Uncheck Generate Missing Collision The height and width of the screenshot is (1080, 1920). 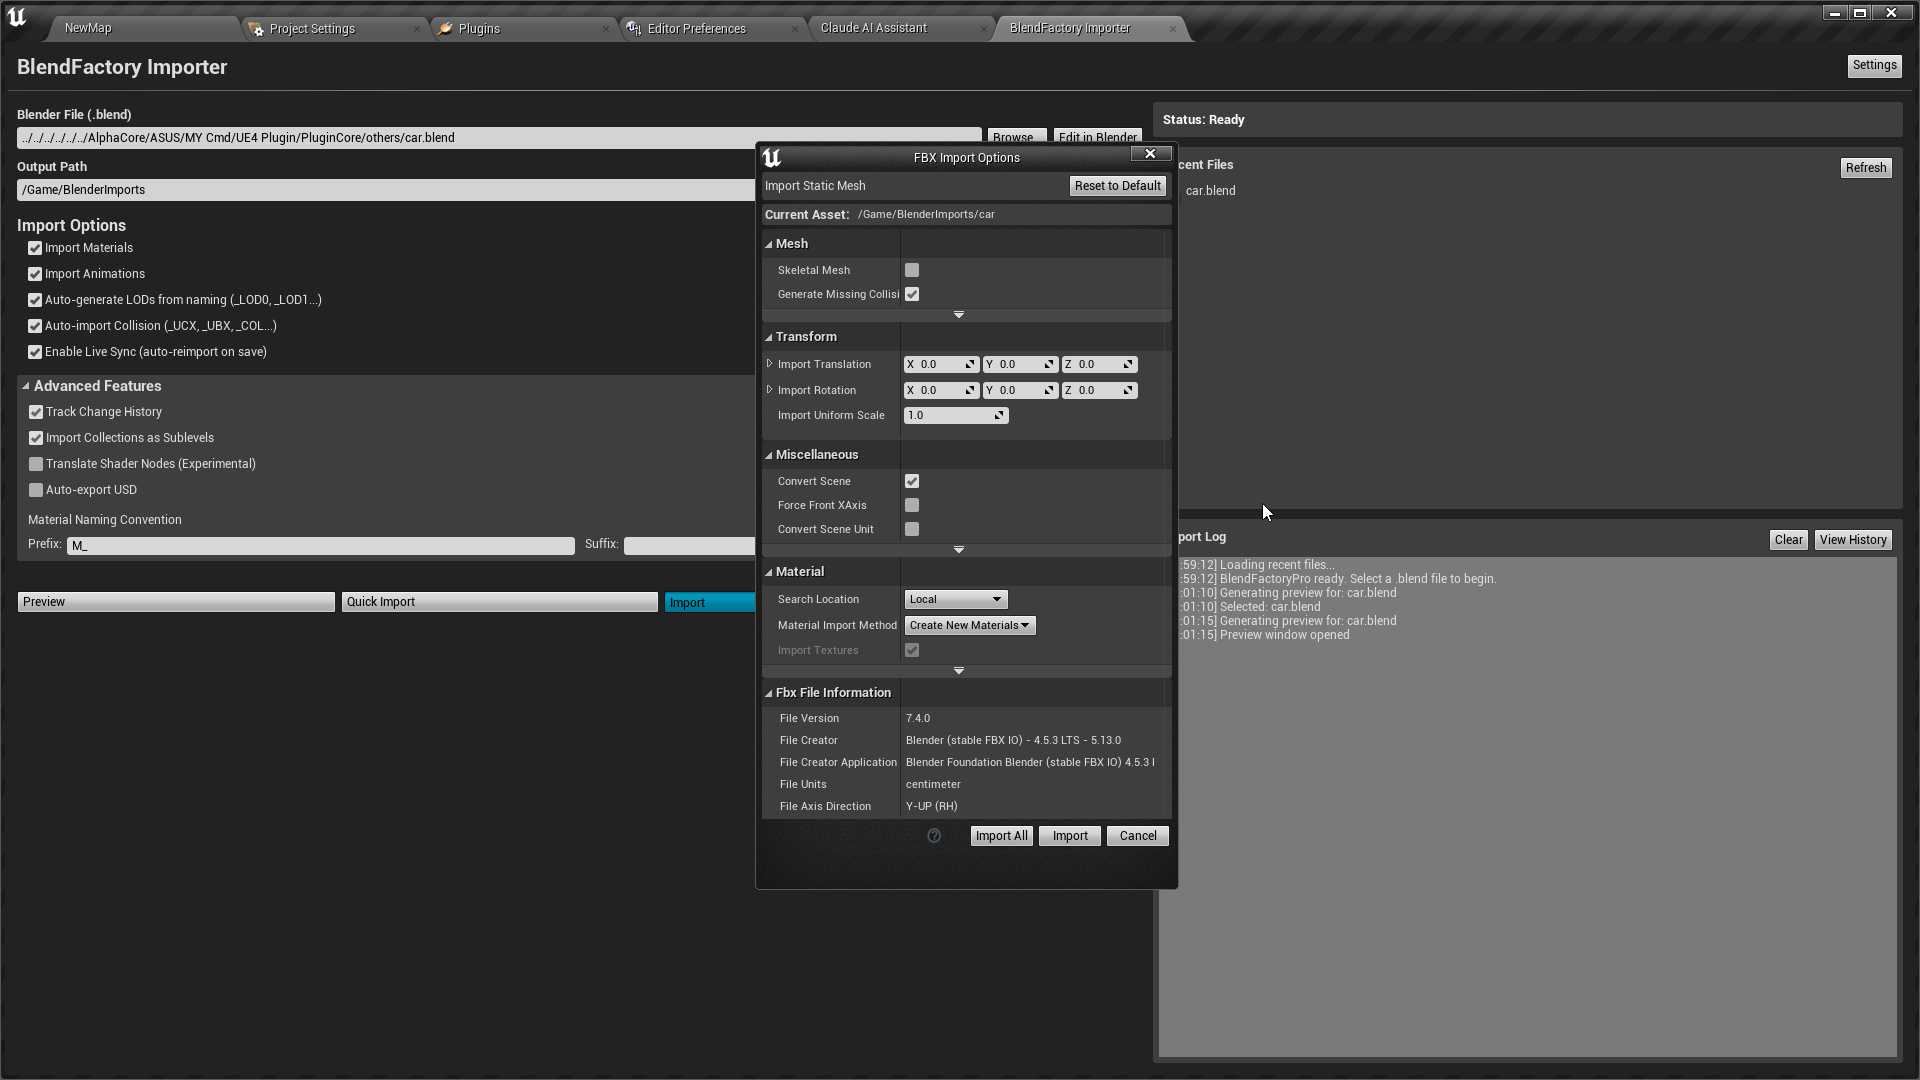click(x=912, y=294)
